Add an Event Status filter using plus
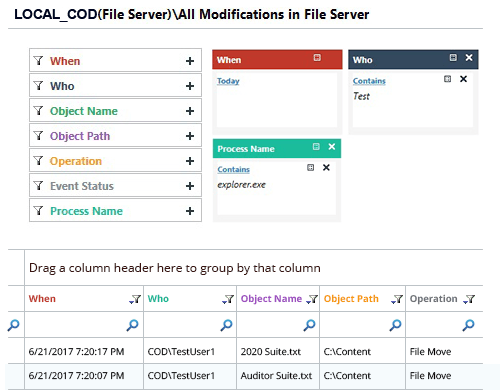This screenshot has width=500, height=390. [x=190, y=186]
